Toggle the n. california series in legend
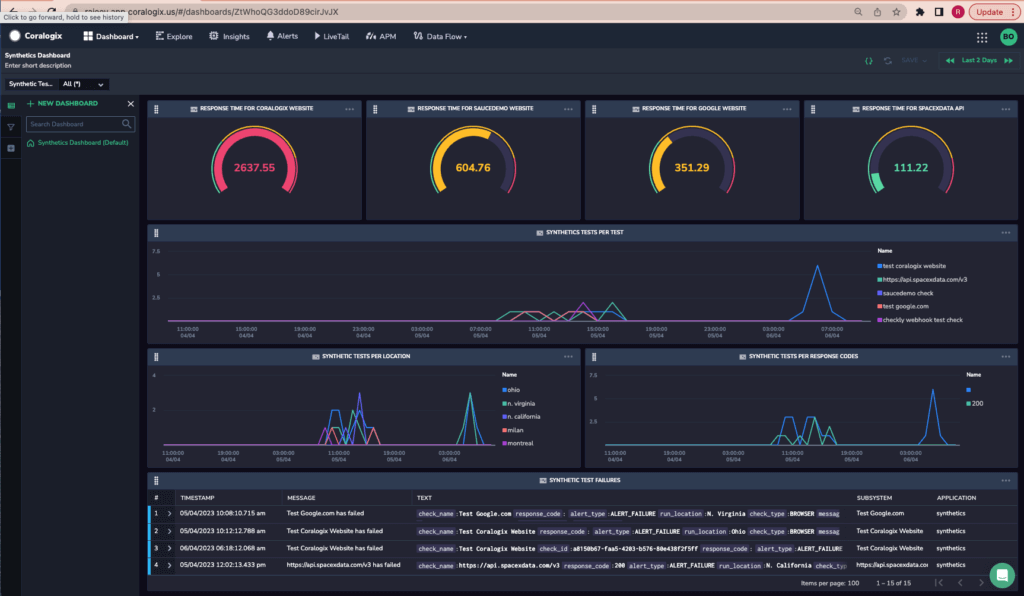The image size is (1024, 596). pos(520,416)
